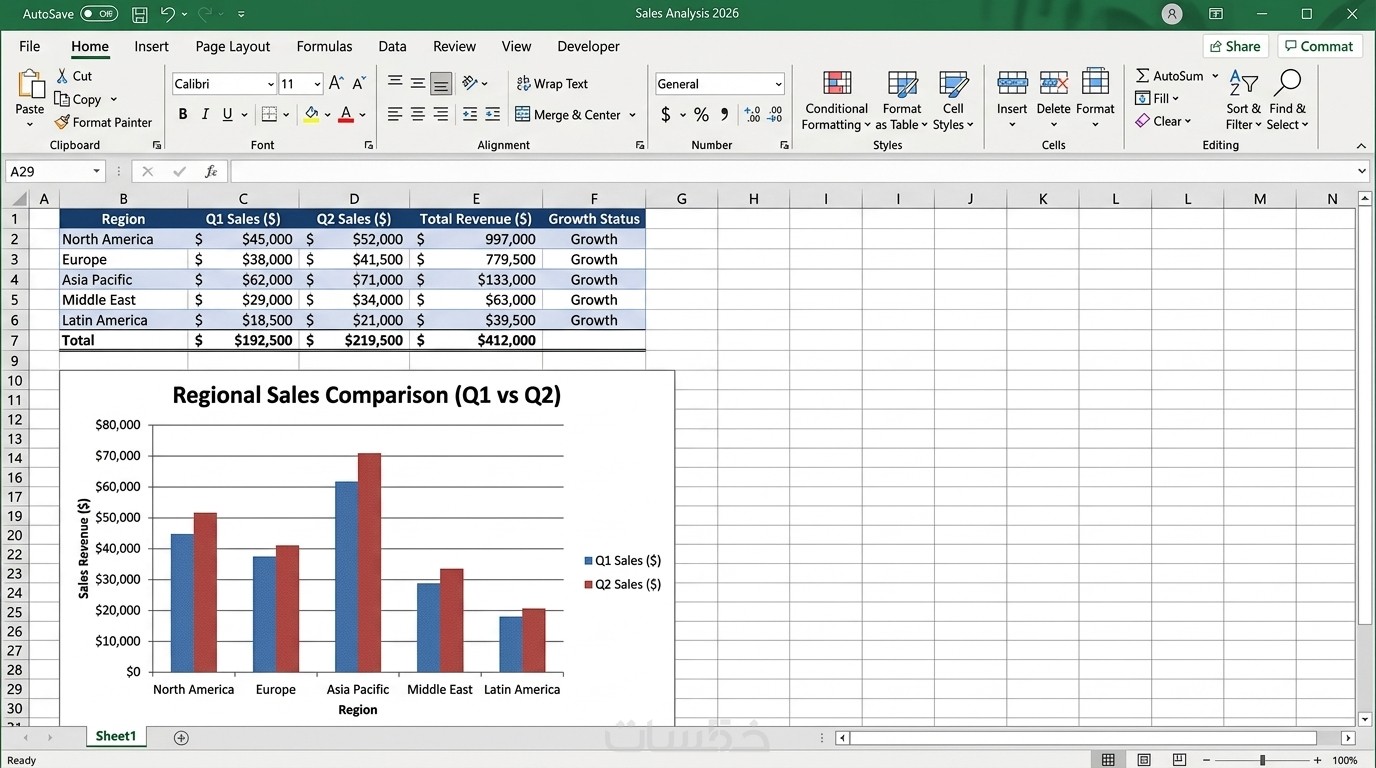Open the Clear dropdown in the Editing group
Screen dimensions: 1376x768
point(1163,121)
